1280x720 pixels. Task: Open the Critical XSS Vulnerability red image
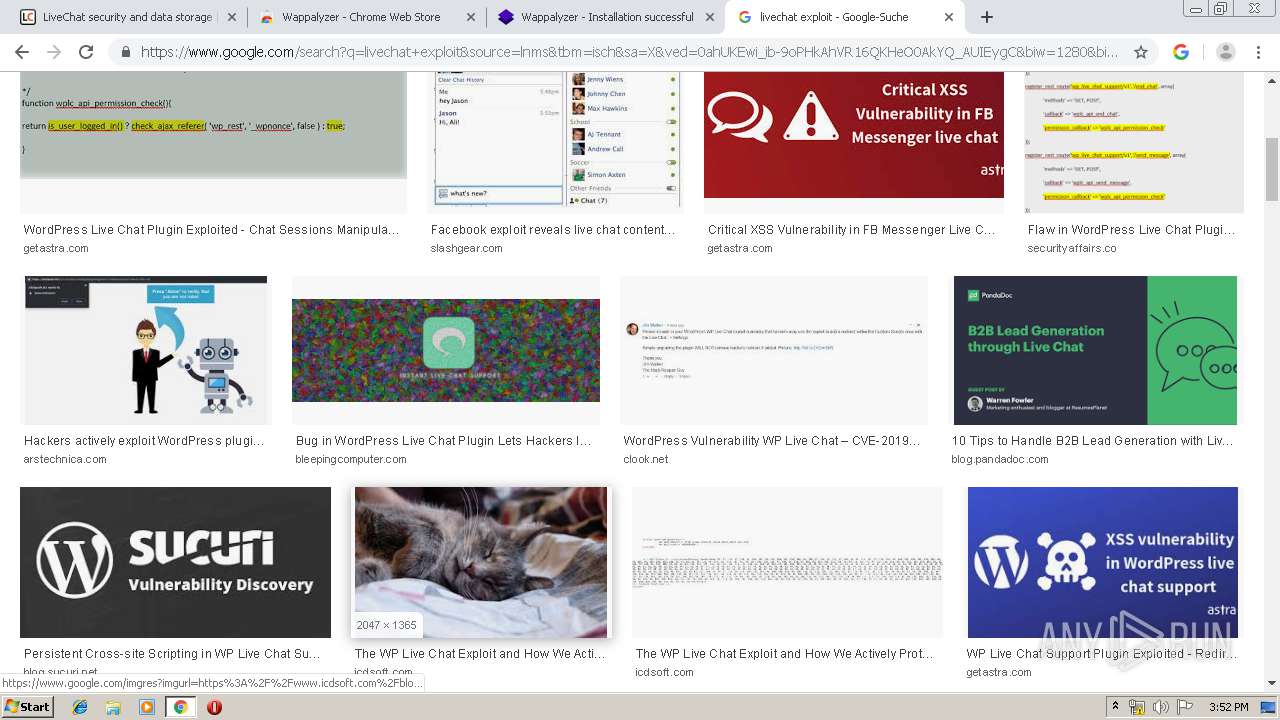pyautogui.click(x=854, y=135)
